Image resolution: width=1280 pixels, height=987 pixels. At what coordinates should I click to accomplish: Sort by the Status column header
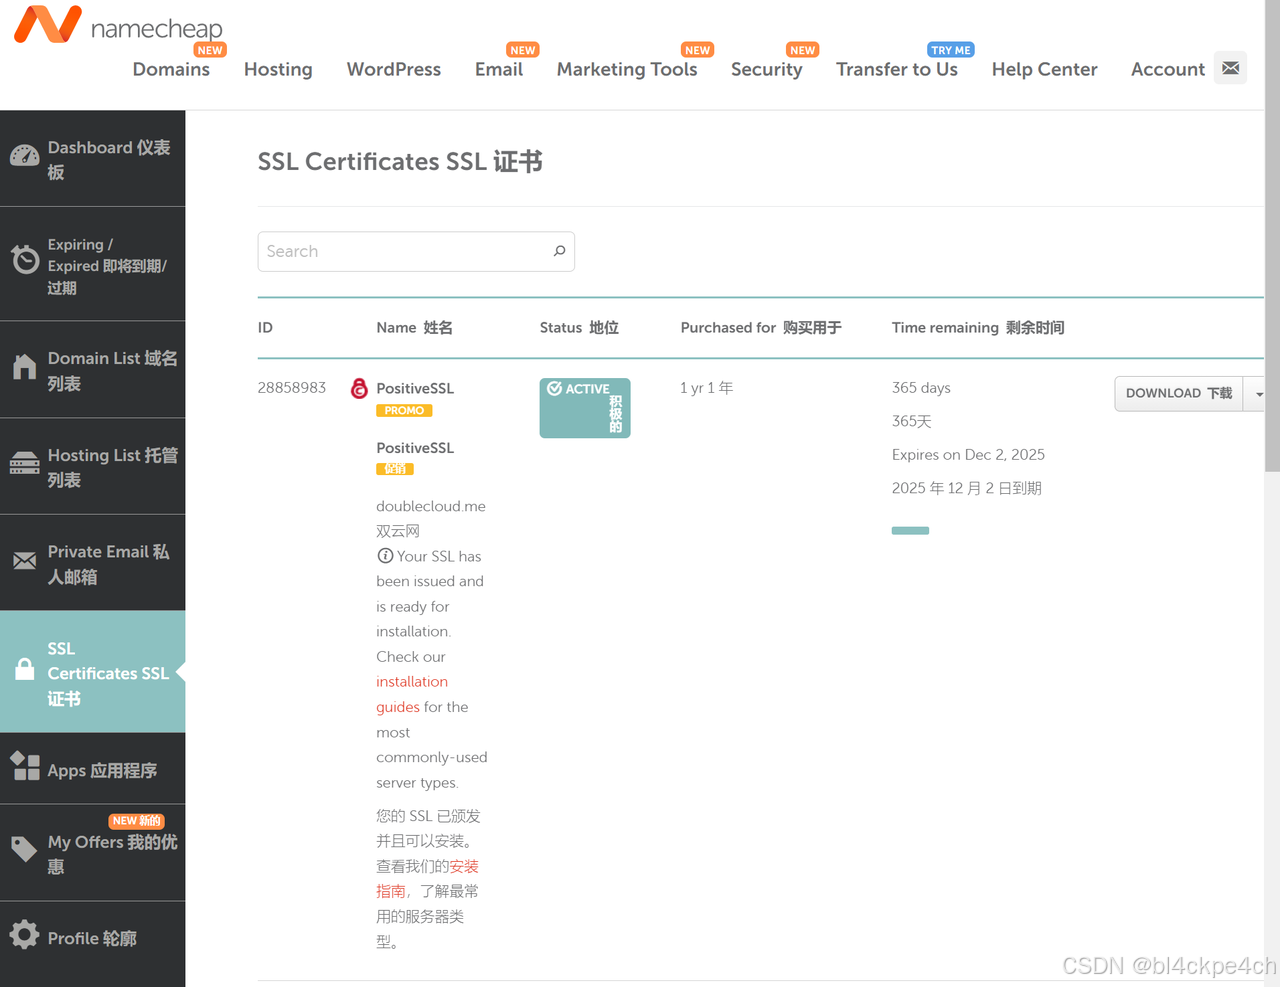click(579, 327)
